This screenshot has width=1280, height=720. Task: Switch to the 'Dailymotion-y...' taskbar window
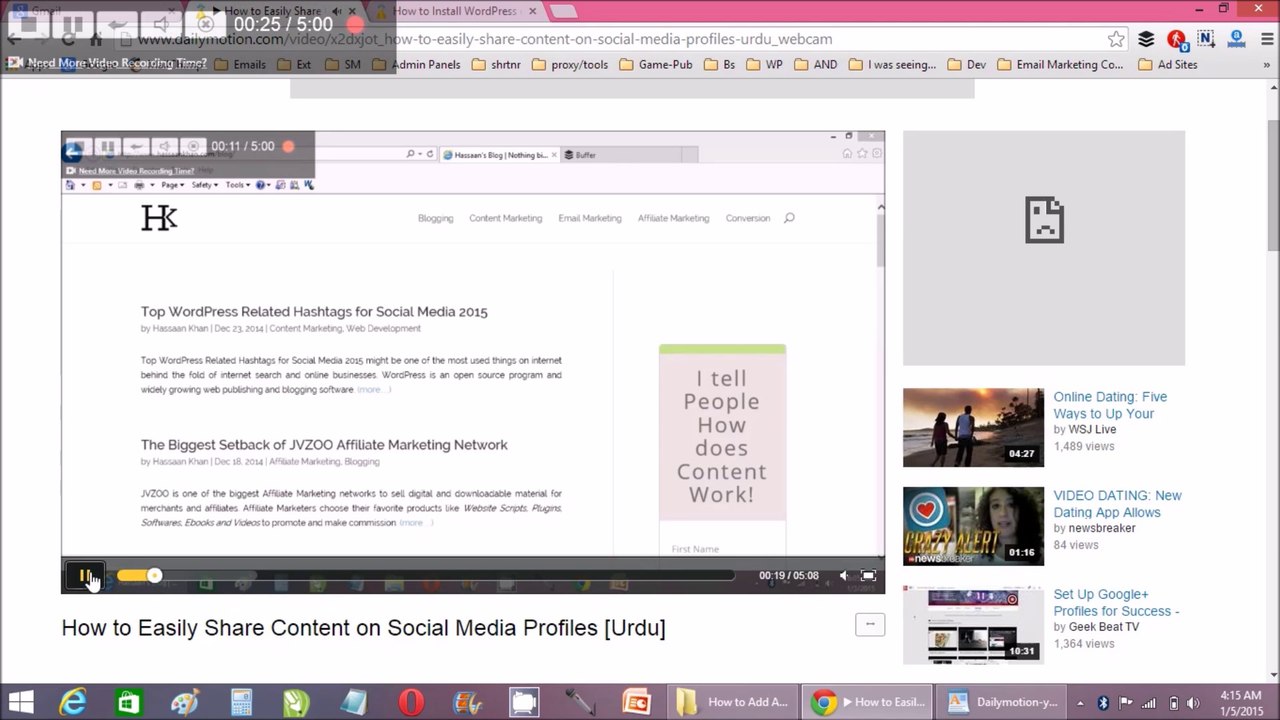(x=1001, y=702)
